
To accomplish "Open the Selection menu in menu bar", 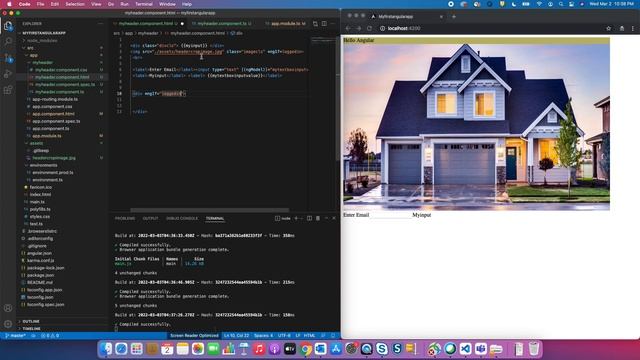I will (75, 4).
